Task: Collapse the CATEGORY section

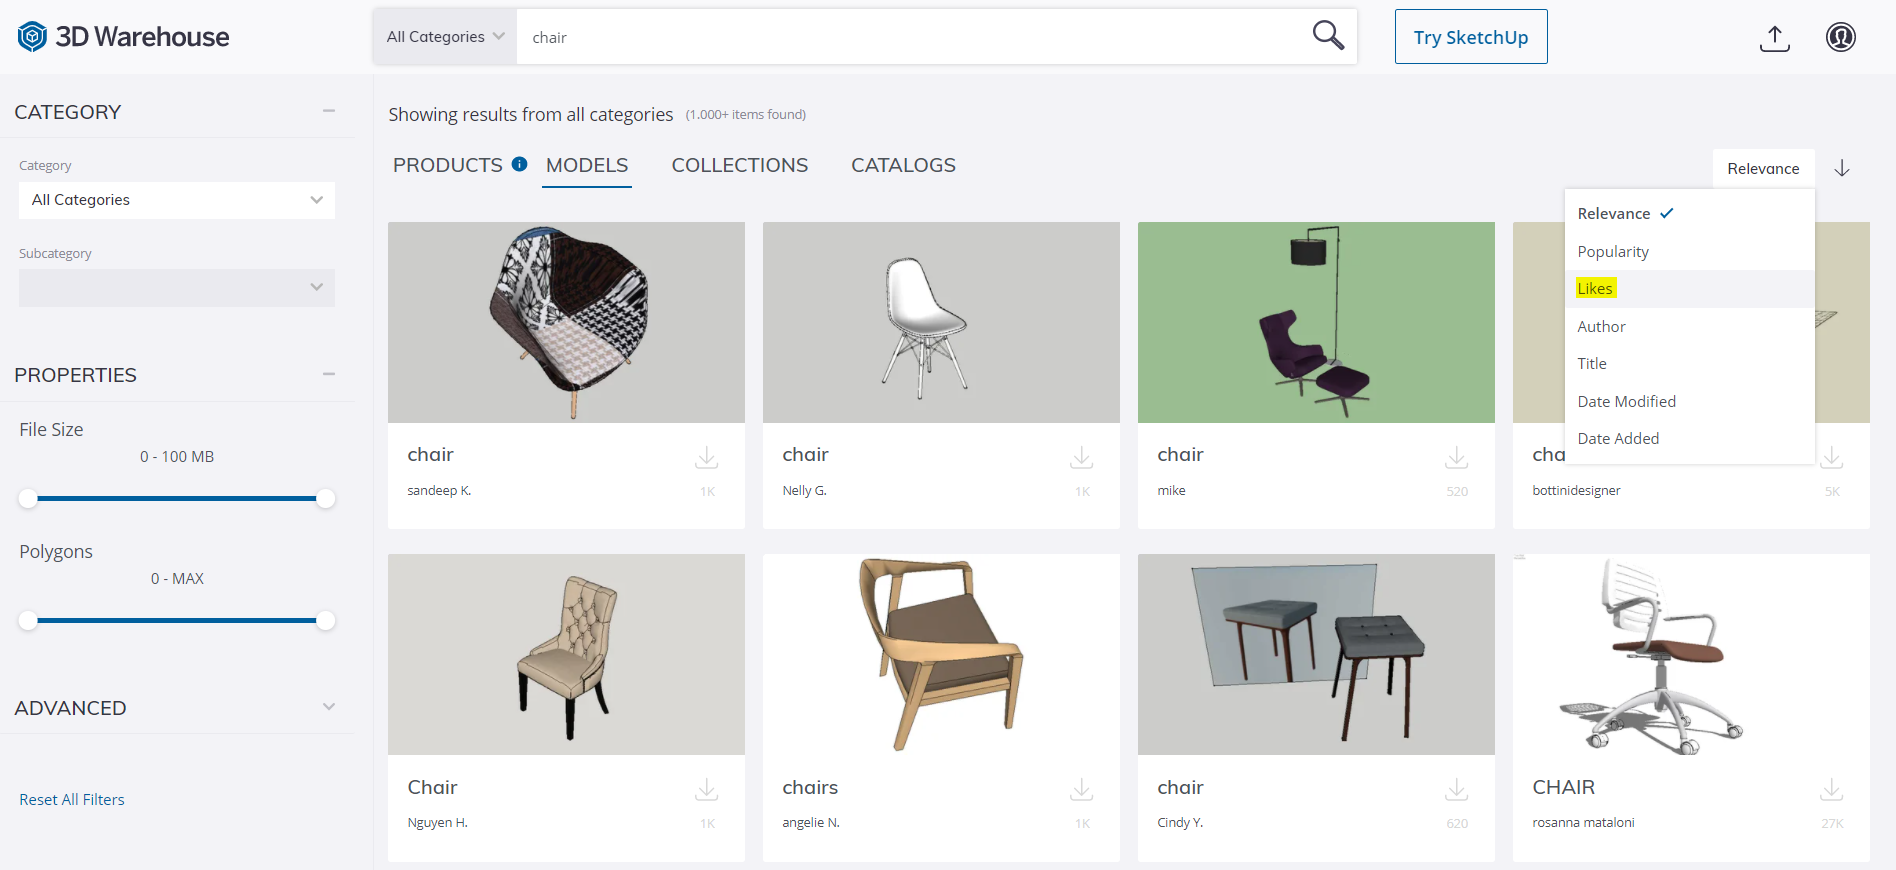Action: point(329,111)
